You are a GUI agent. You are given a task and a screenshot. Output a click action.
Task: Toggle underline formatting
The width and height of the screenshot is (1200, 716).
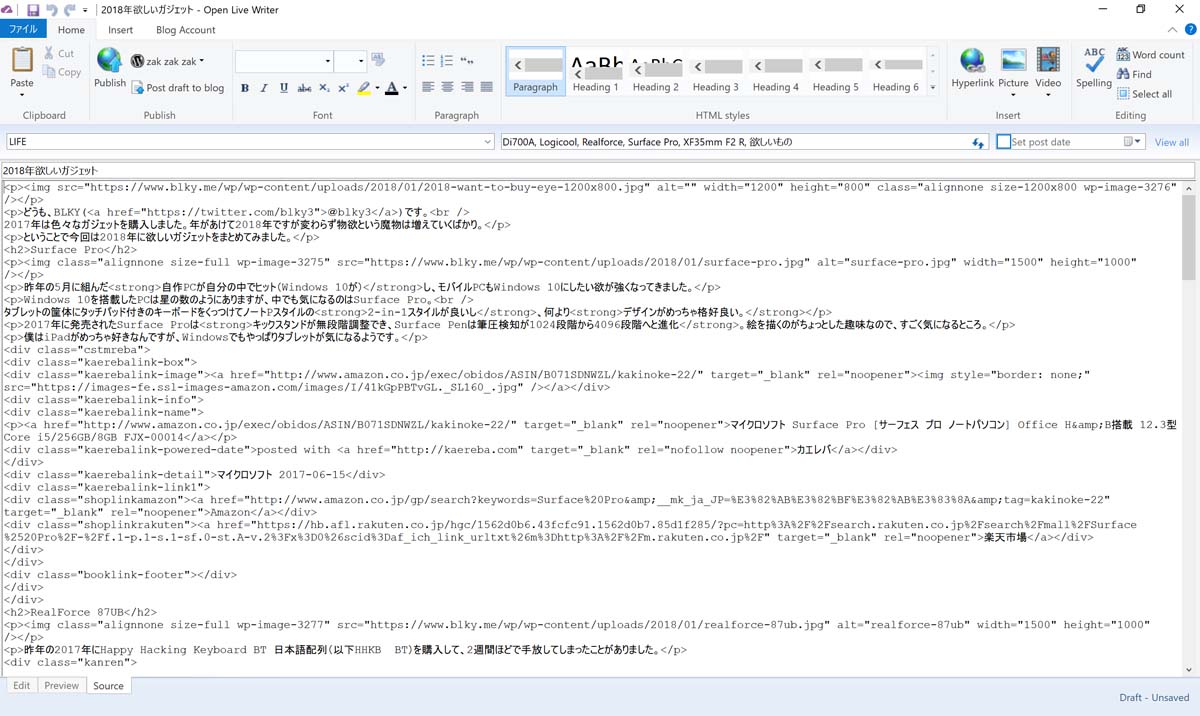(x=284, y=88)
